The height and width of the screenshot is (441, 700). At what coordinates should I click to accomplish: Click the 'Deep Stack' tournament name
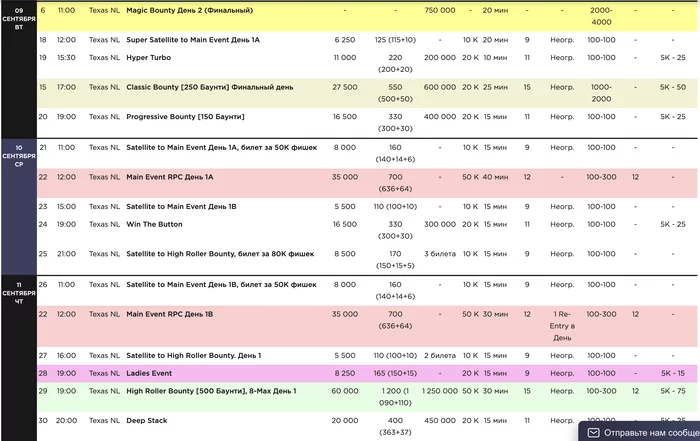pyautogui.click(x=147, y=420)
